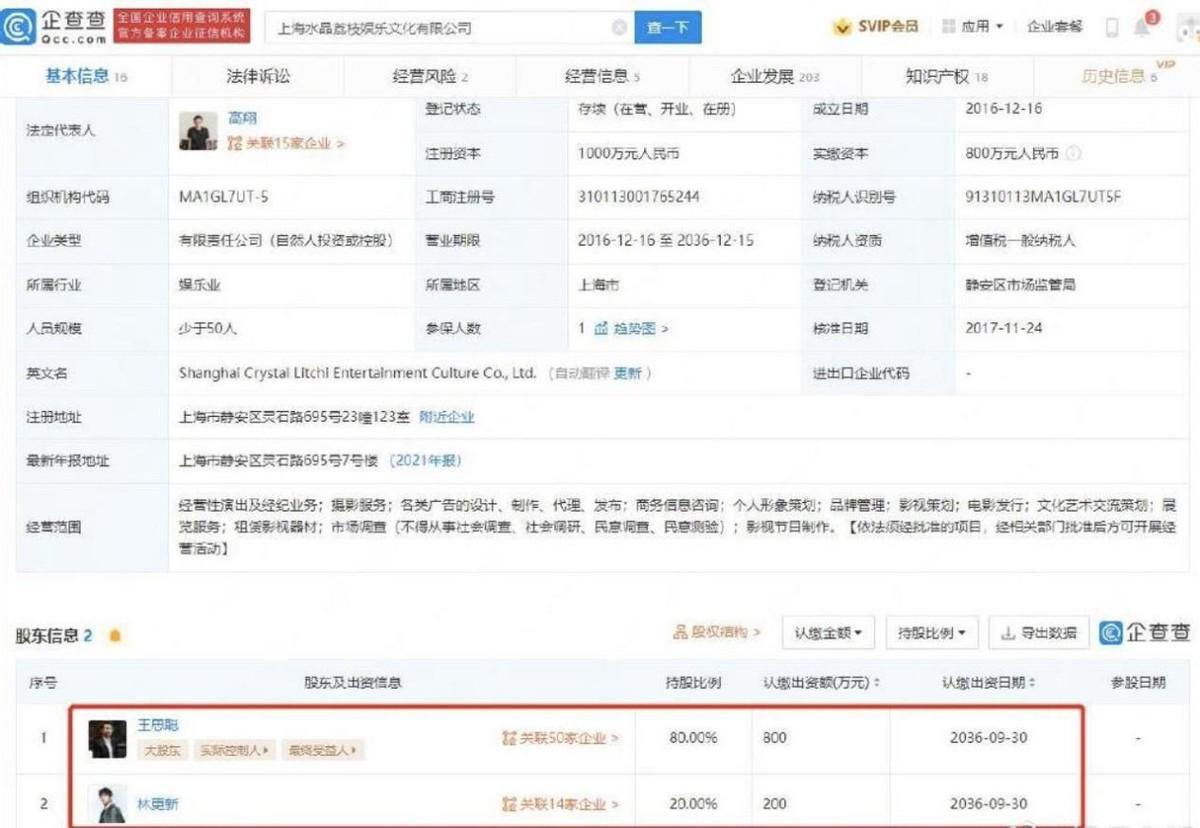
Task: Open 企业套餐 enterprise package link
Action: click(x=1054, y=27)
